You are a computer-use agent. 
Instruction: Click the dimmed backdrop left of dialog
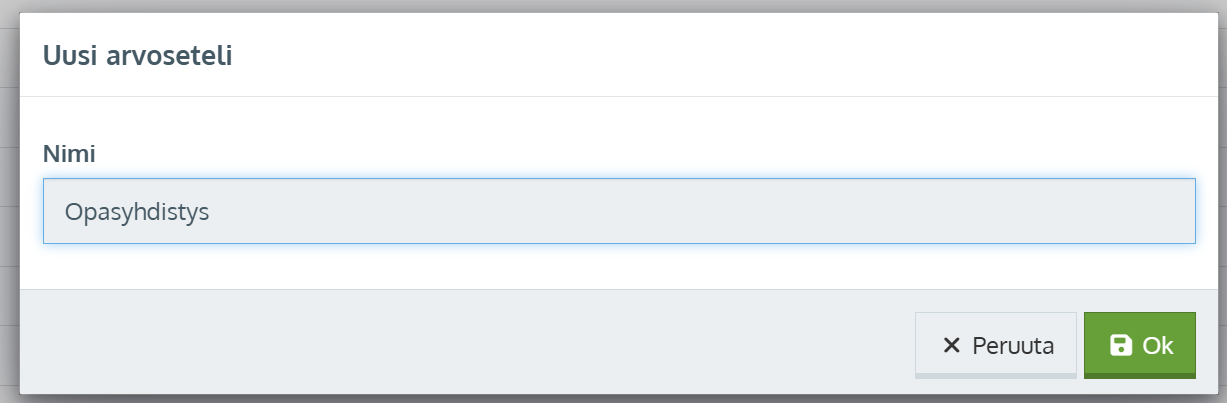[9, 200]
